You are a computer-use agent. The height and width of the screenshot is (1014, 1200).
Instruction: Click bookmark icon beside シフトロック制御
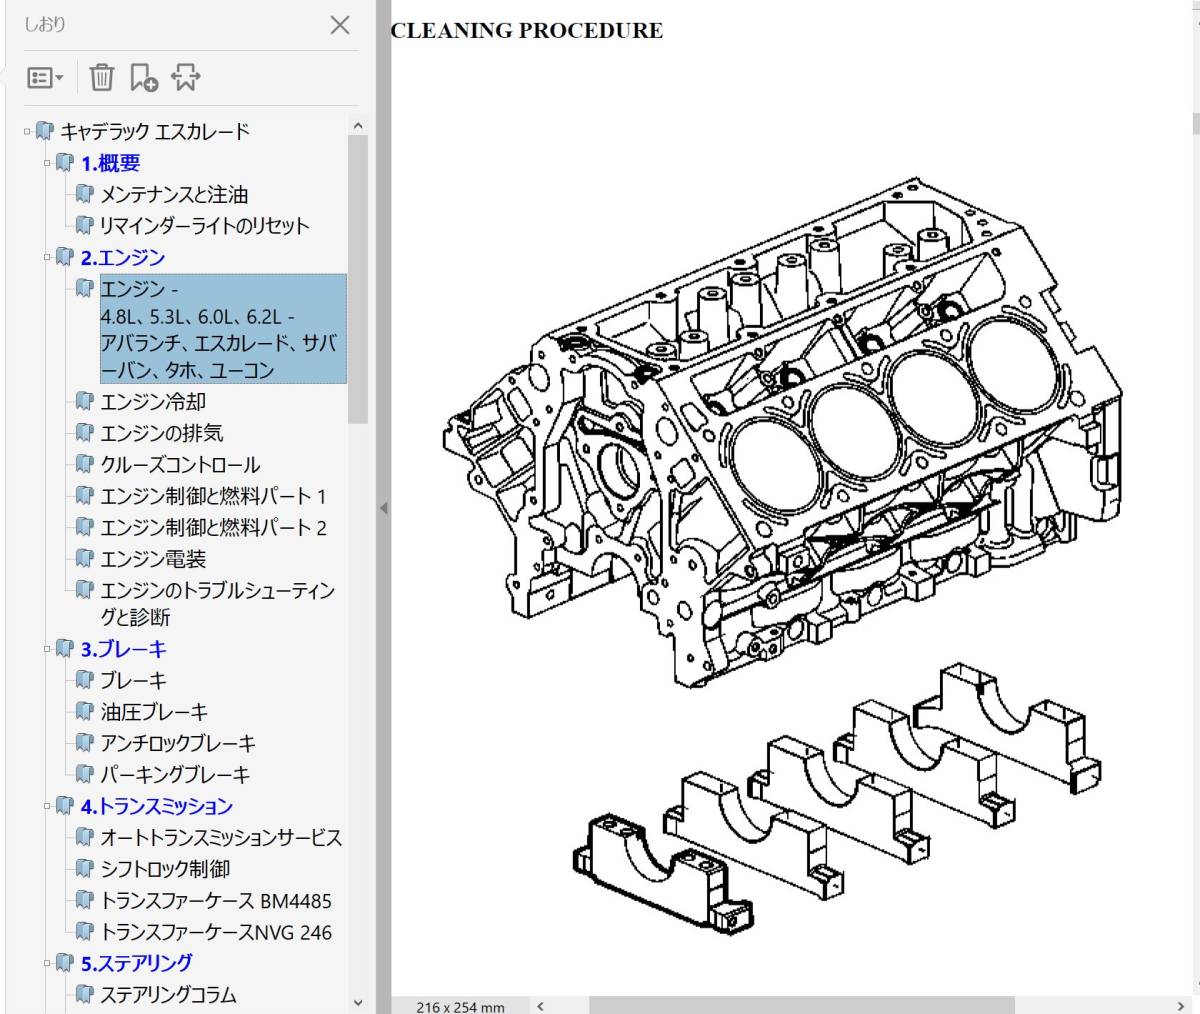pyautogui.click(x=84, y=869)
